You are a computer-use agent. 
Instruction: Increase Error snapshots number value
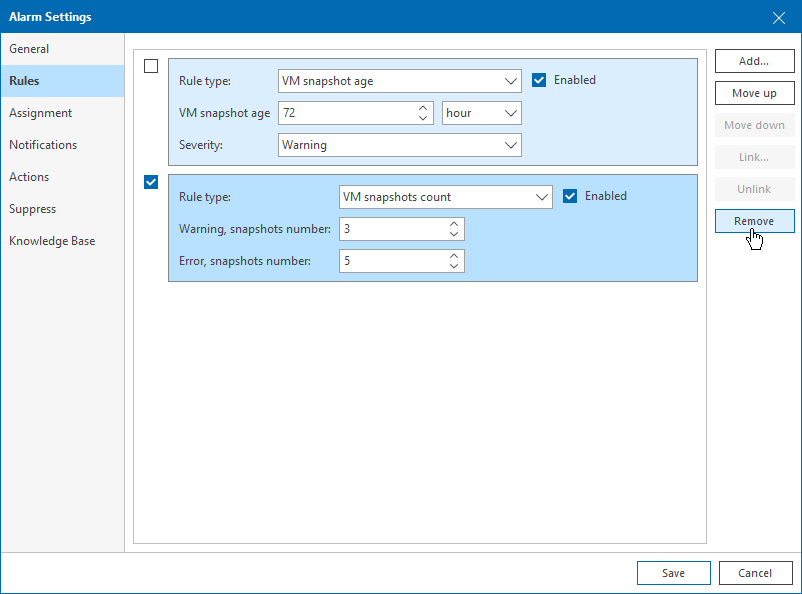(454, 255)
